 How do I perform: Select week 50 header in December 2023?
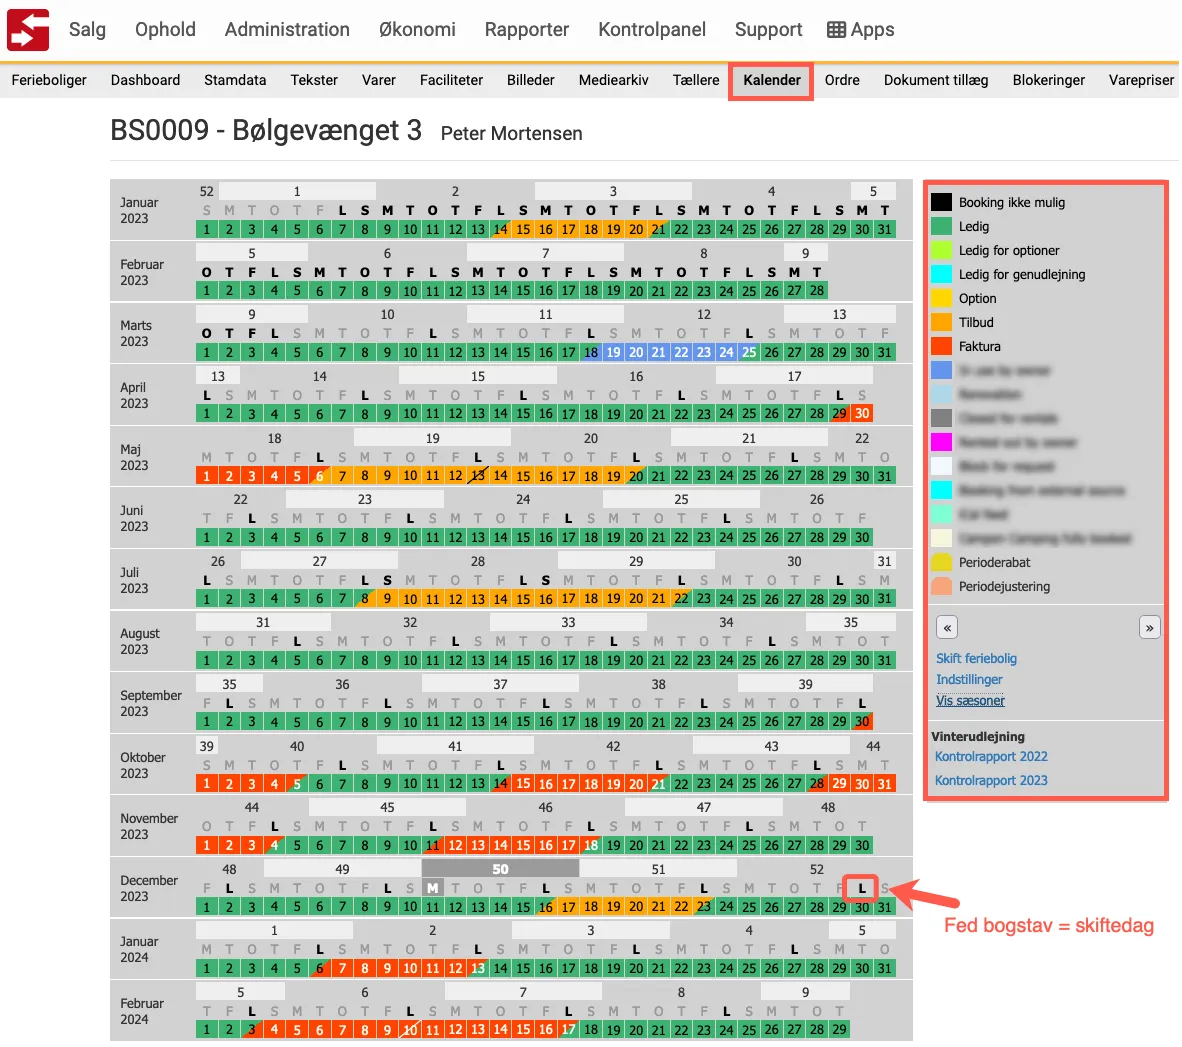point(500,869)
